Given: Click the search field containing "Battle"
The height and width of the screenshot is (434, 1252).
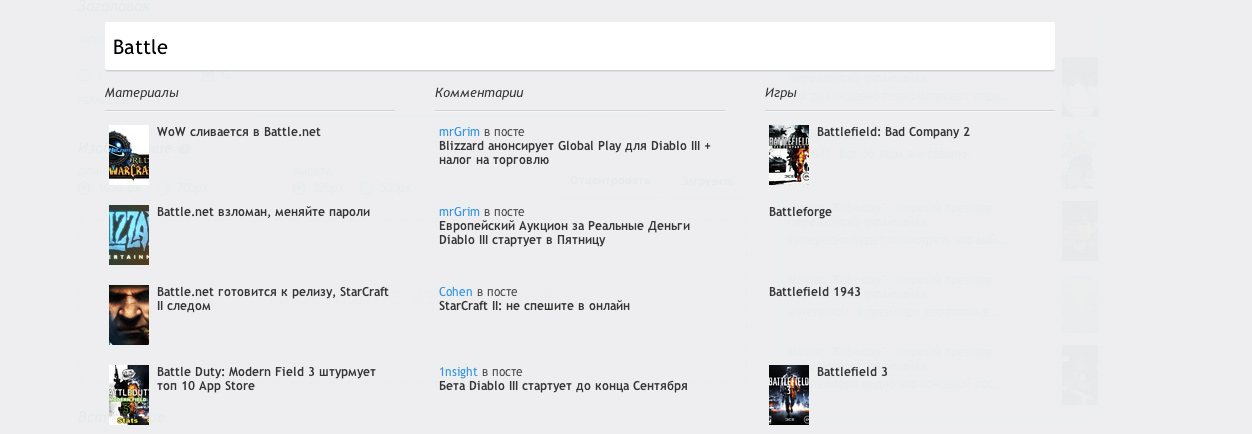Looking at the screenshot, I should [x=579, y=47].
